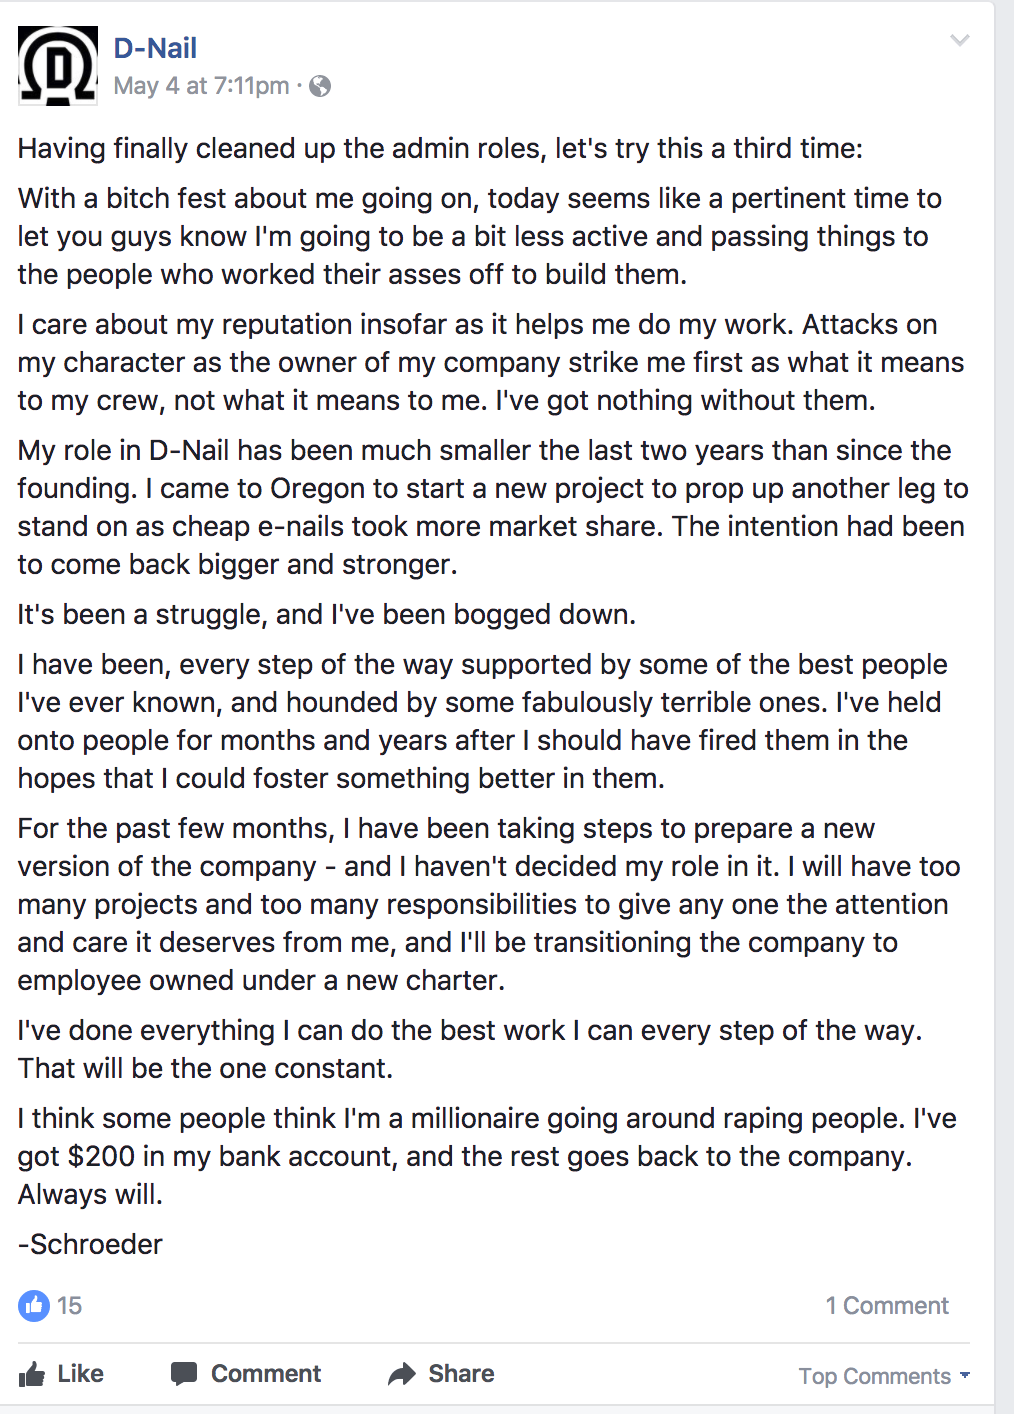View the 15 reactions count
1014x1414 pixels.
(x=69, y=1305)
